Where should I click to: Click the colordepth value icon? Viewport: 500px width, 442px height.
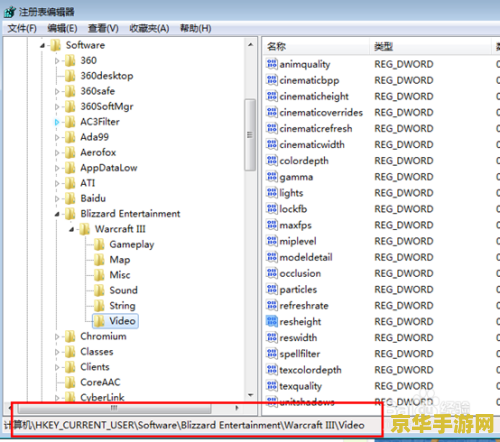pos(272,160)
